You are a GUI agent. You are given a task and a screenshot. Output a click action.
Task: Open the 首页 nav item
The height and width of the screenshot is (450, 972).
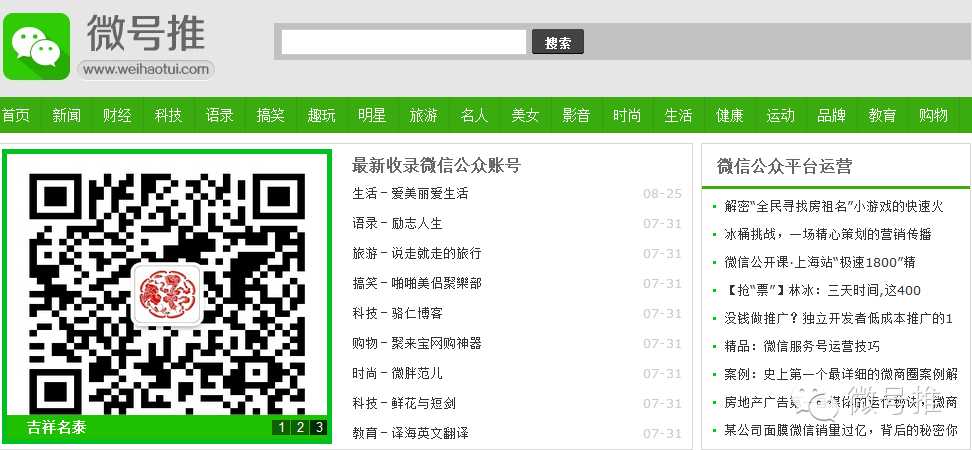point(16,115)
